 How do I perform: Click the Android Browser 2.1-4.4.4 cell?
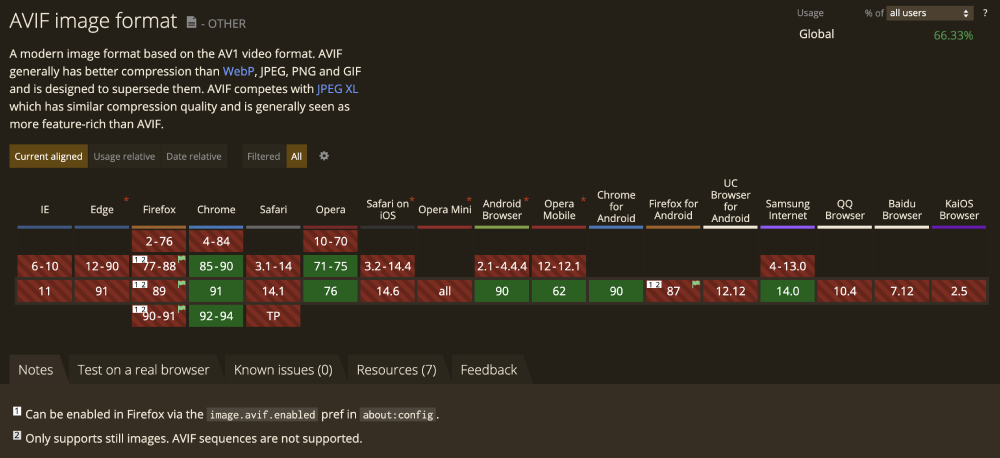pyautogui.click(x=502, y=266)
